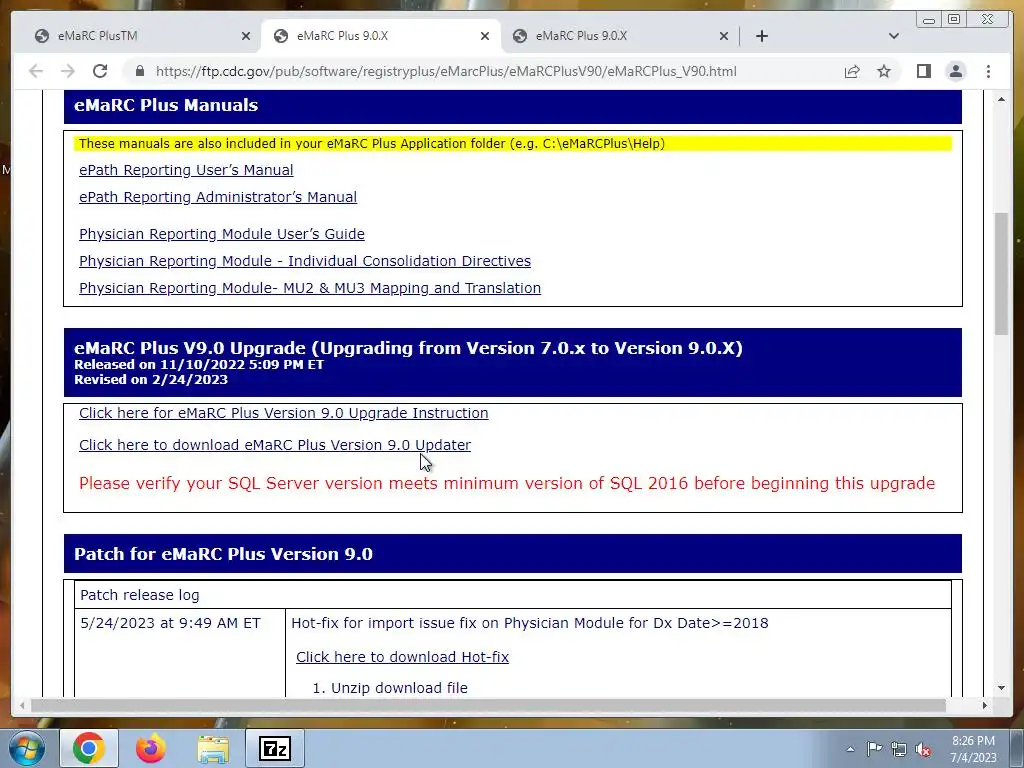The image size is (1024, 768).
Task: Click the network tray icon
Action: click(x=899, y=749)
